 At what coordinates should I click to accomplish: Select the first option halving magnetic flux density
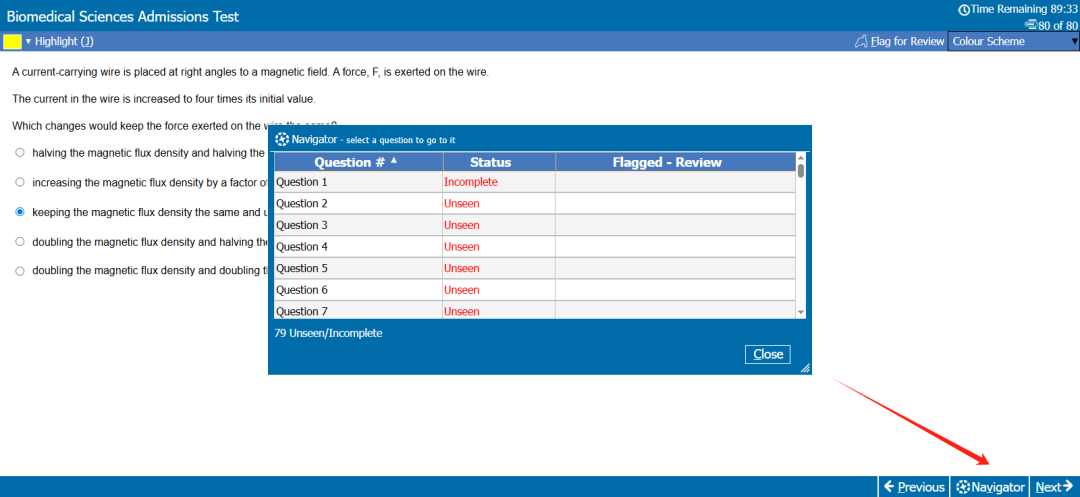(20, 153)
